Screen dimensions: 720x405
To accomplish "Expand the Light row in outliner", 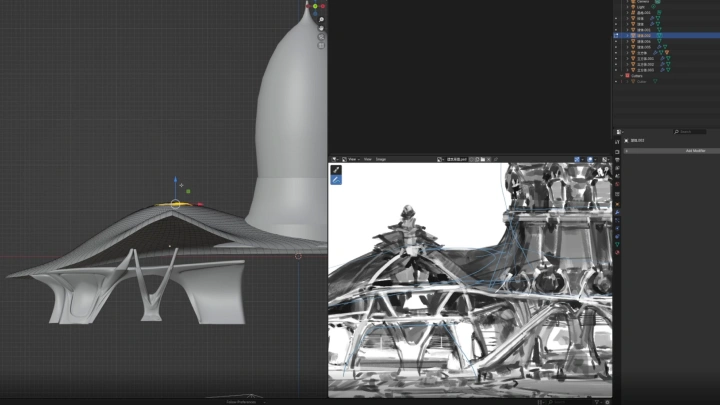I will (x=627, y=7).
